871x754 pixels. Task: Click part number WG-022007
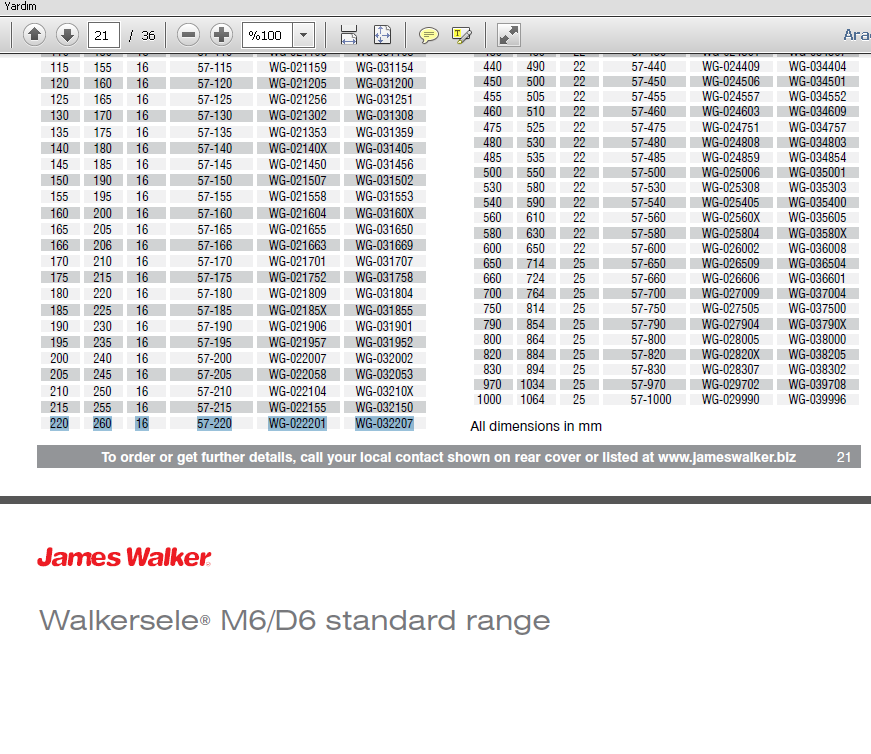click(298, 358)
